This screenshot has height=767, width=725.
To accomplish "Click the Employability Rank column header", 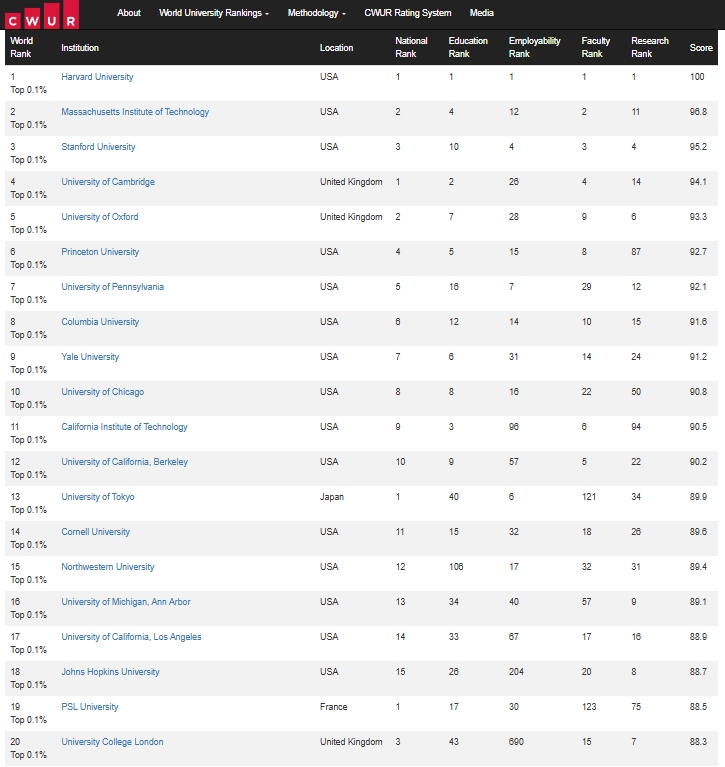I will click(534, 47).
